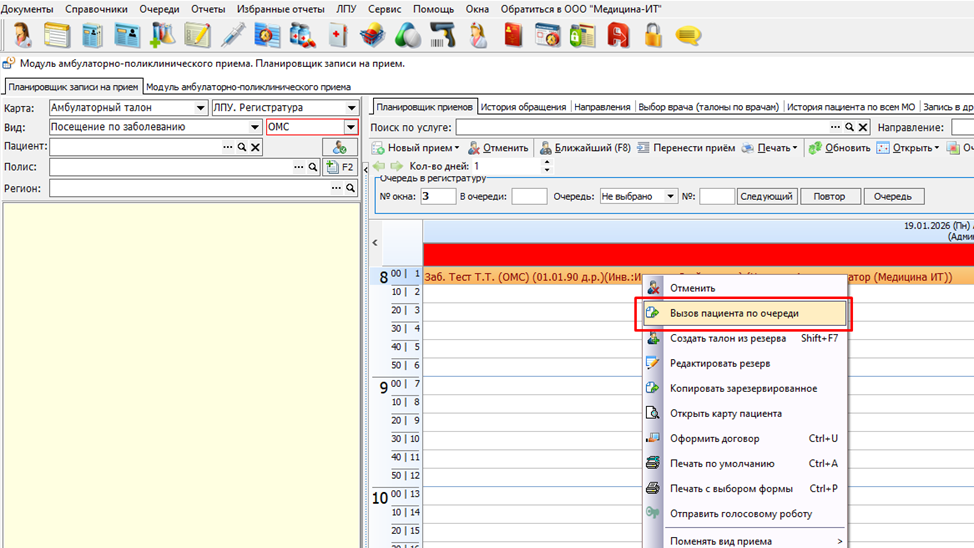Click the yellow padlock icon in the toolbar

click(x=653, y=36)
